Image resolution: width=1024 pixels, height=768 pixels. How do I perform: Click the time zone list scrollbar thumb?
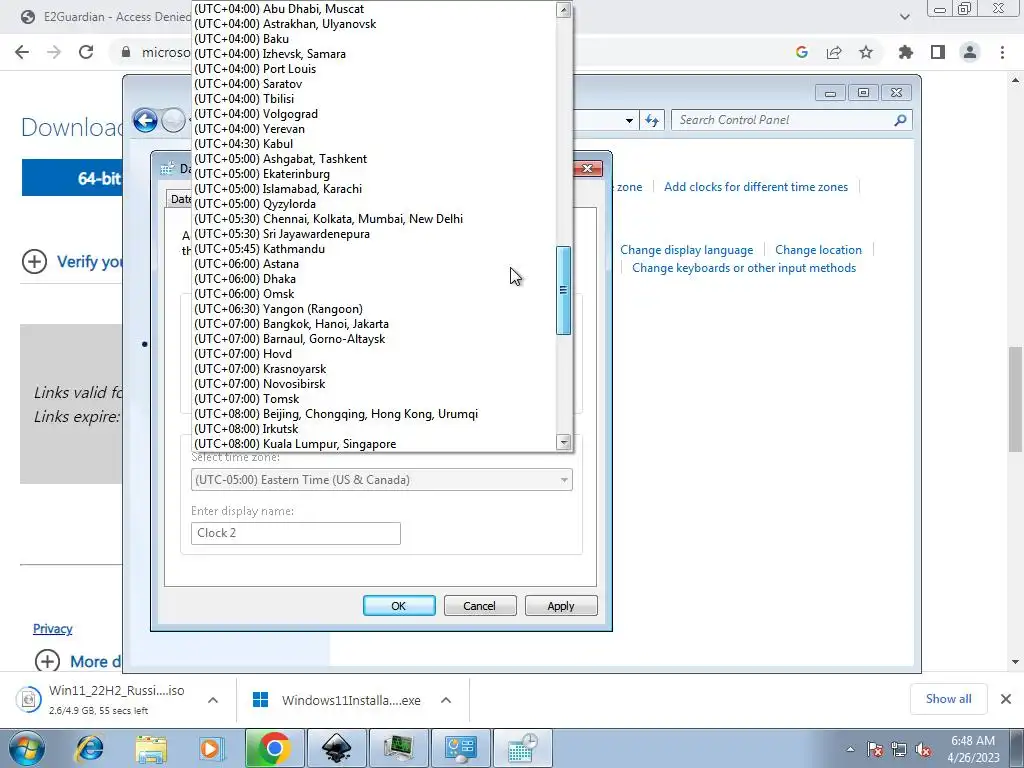tap(564, 291)
